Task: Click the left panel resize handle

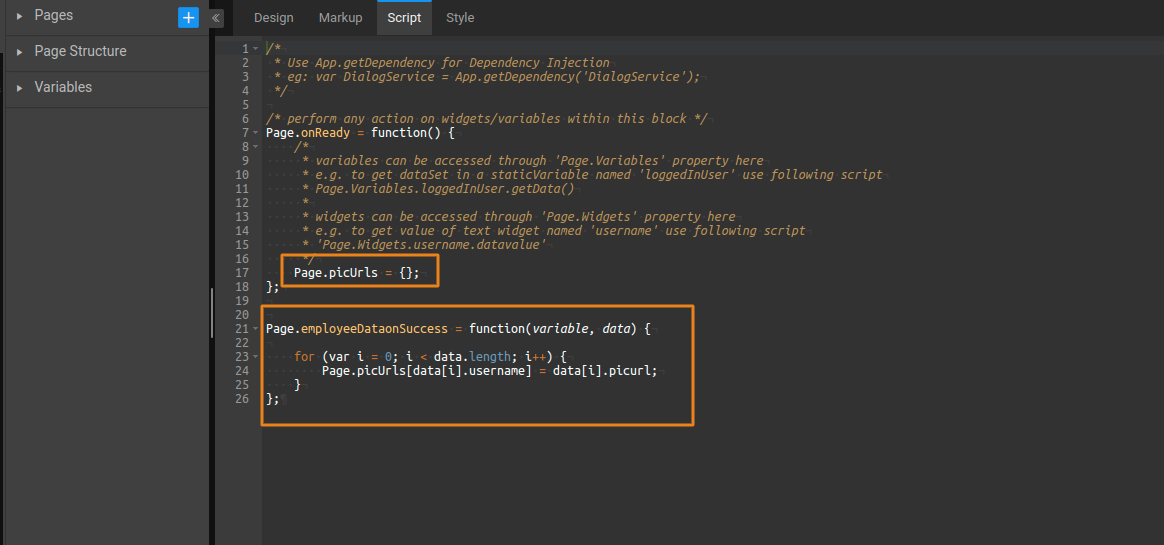Action: point(211,313)
